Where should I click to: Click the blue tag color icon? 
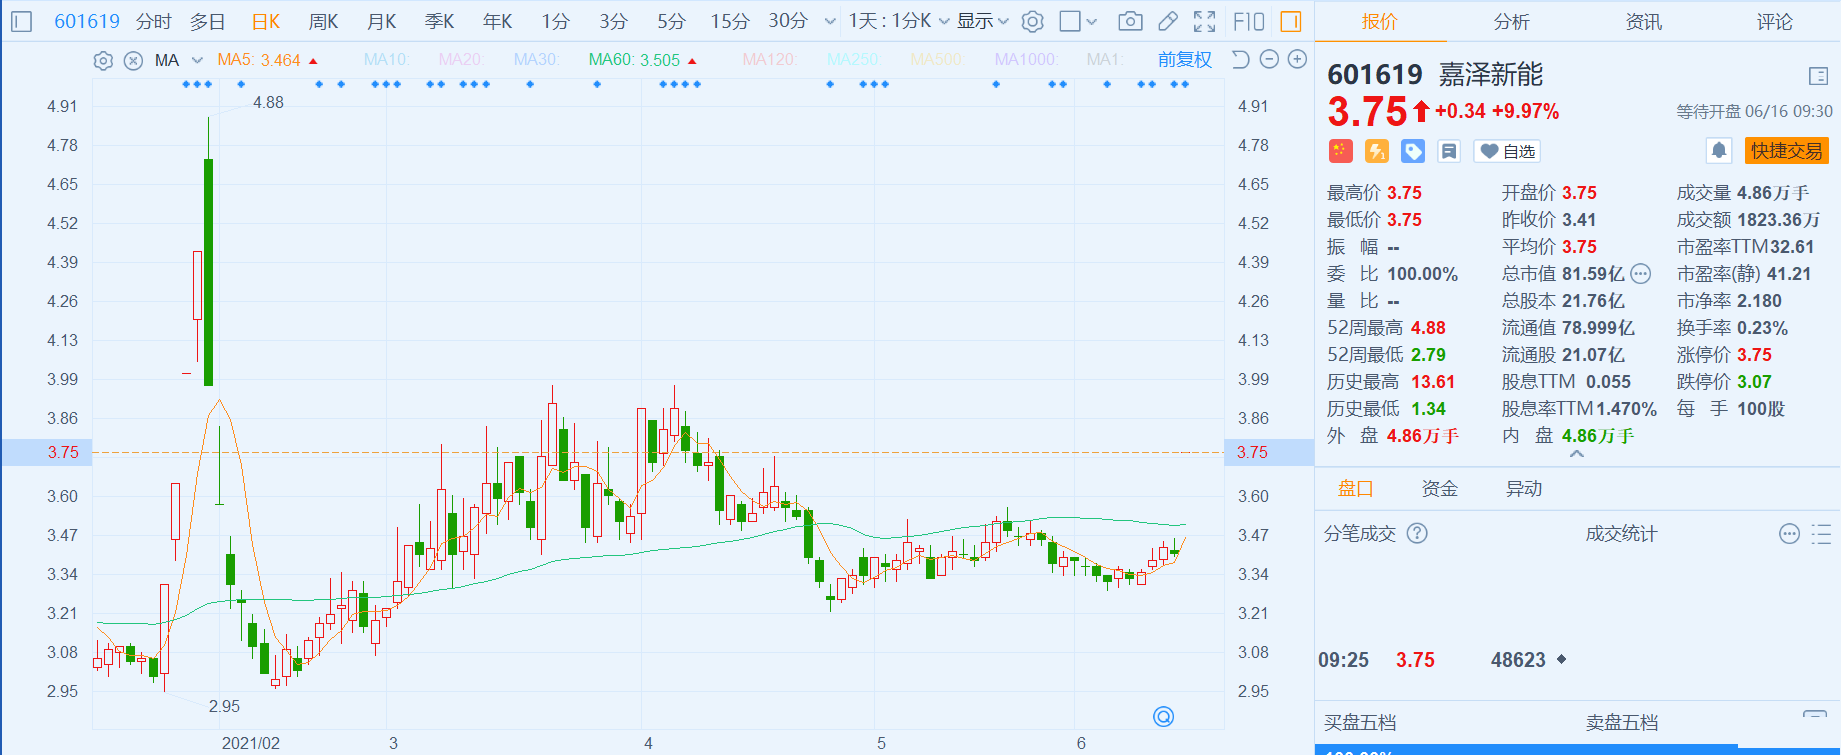[x=1413, y=151]
